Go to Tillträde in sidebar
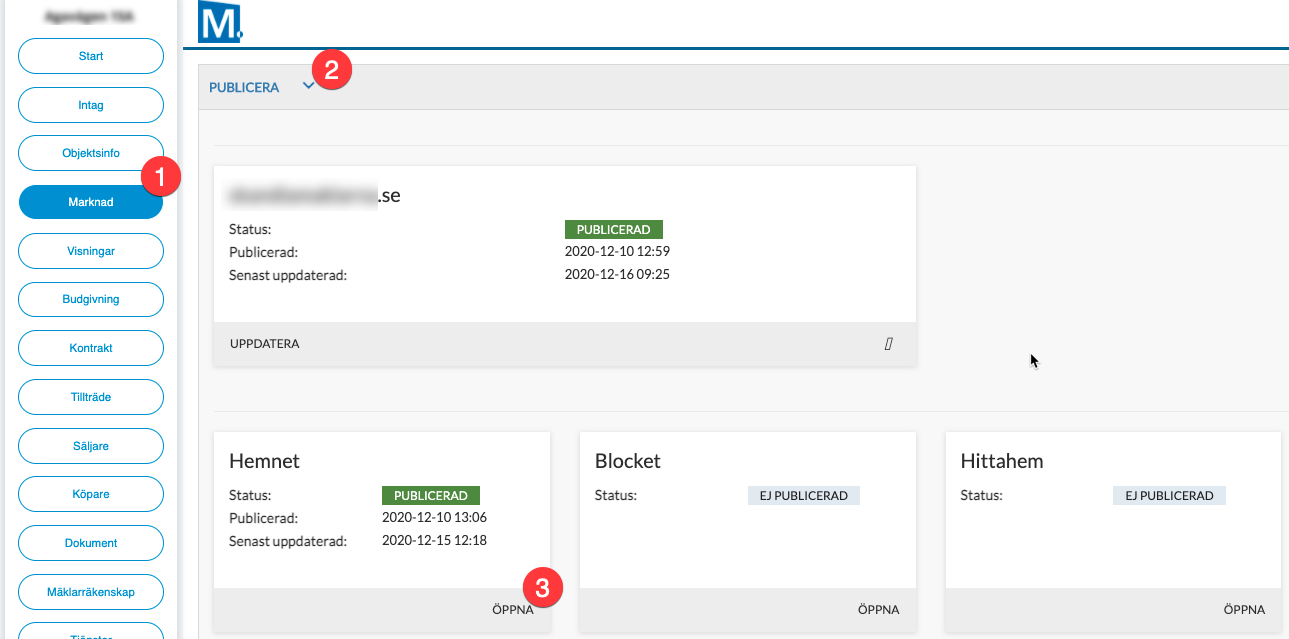This screenshot has width=1289, height=639. (x=91, y=397)
